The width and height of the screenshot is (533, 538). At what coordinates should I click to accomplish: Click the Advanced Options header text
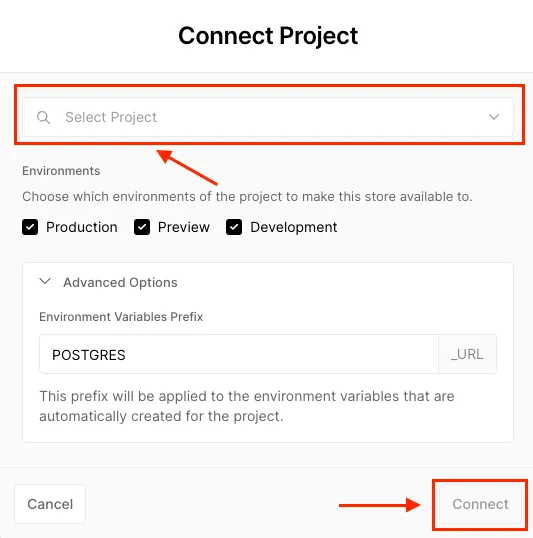[x=120, y=282]
